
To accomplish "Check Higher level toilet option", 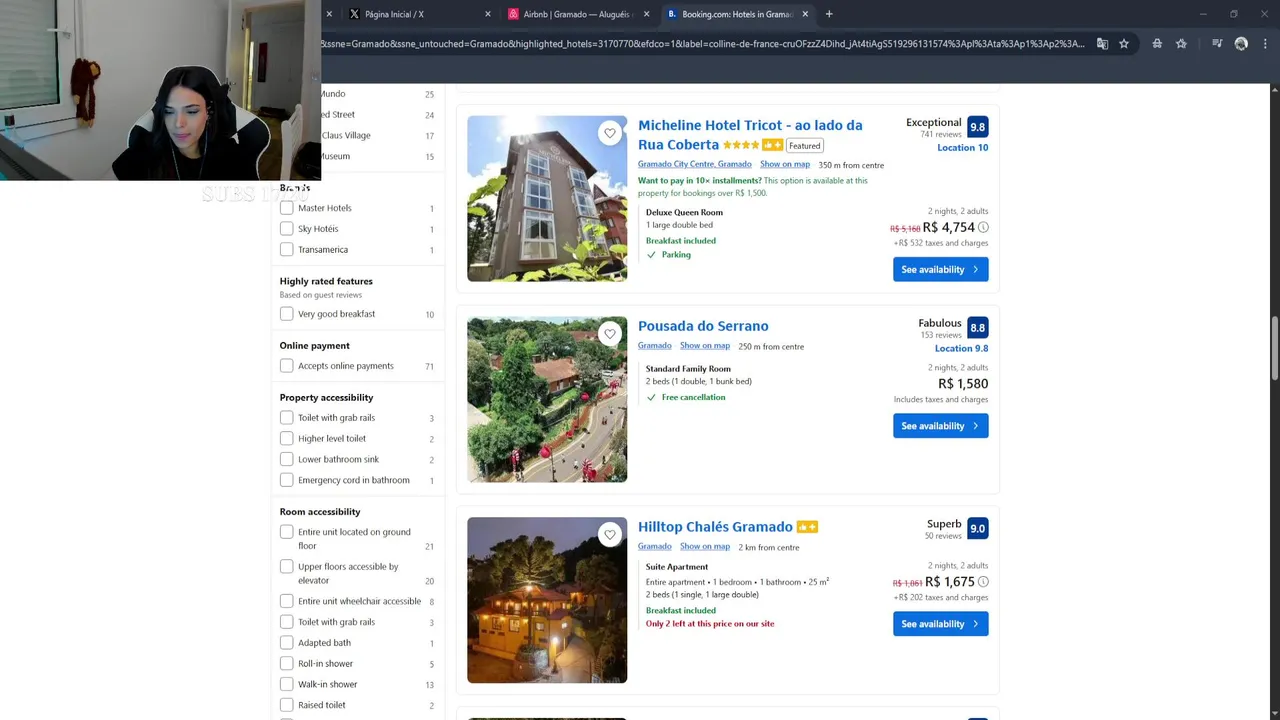I will point(287,439).
